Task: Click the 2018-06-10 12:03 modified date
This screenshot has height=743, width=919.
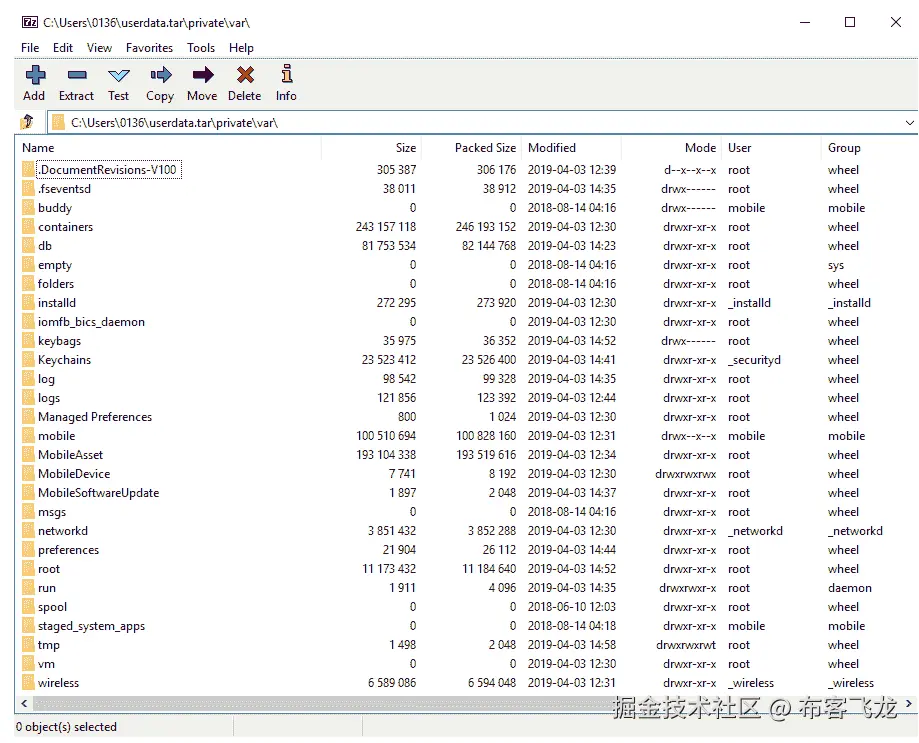Action: click(x=571, y=606)
